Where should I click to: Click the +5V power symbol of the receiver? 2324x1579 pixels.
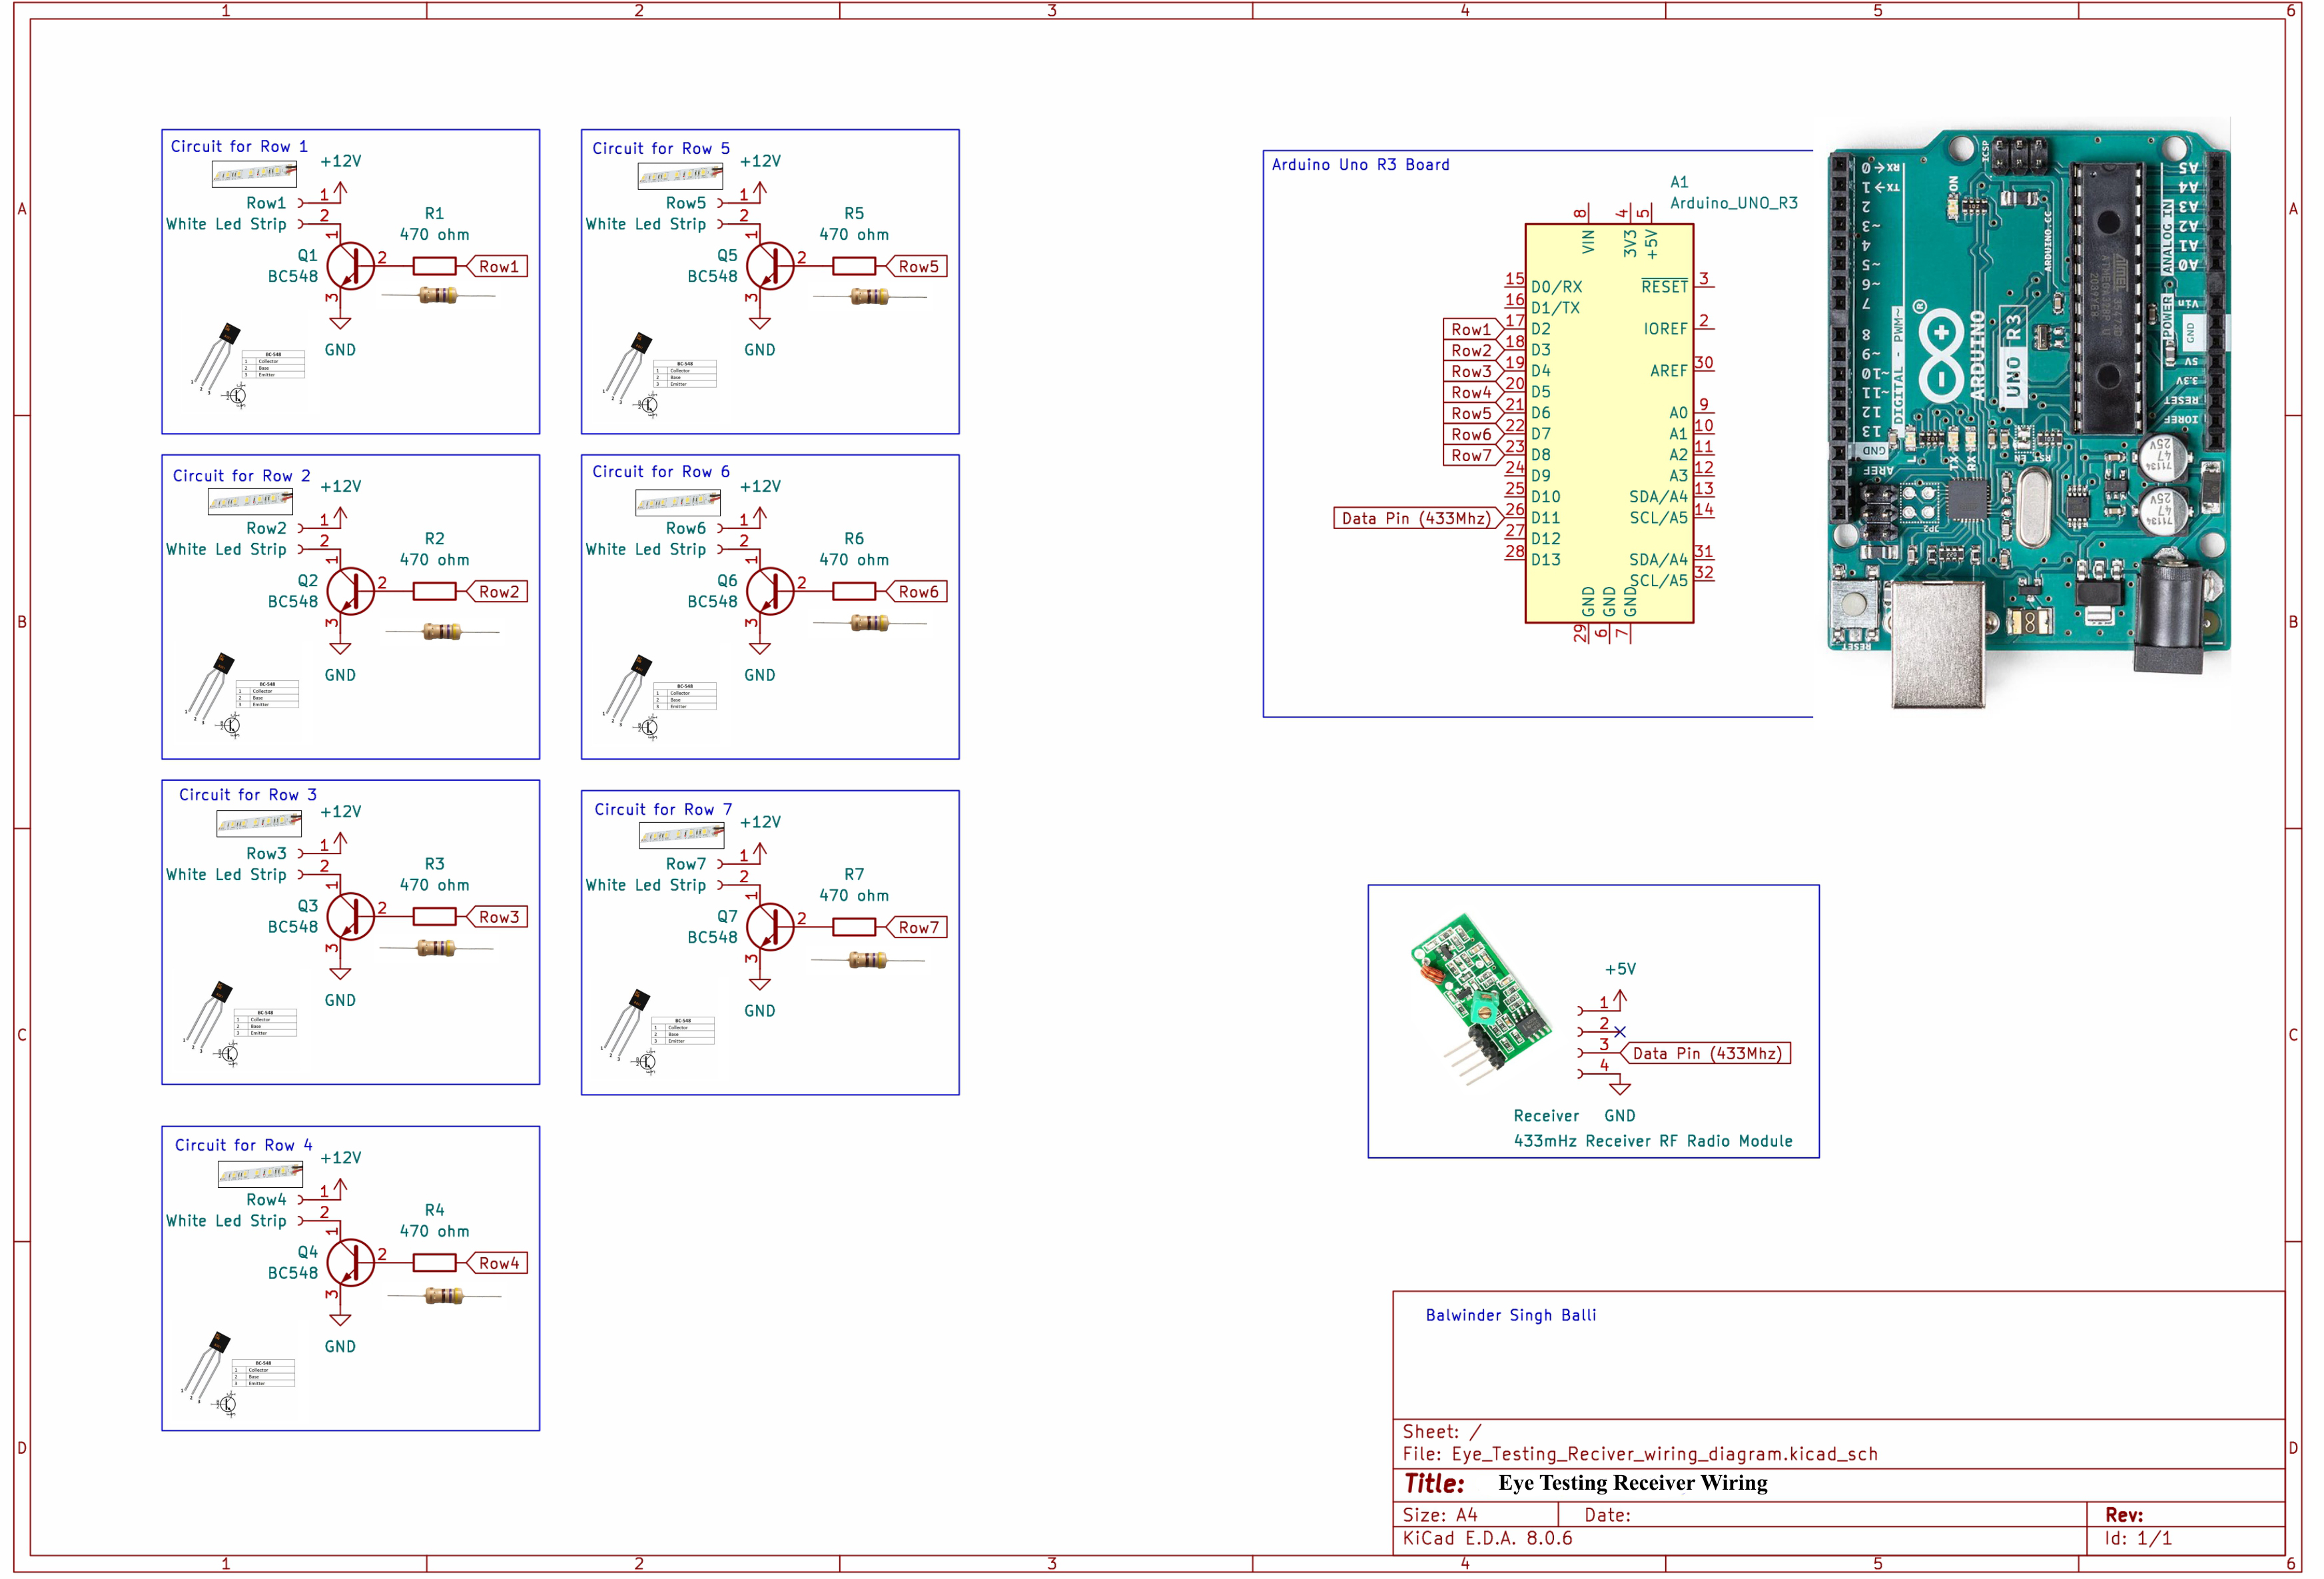tap(1620, 996)
